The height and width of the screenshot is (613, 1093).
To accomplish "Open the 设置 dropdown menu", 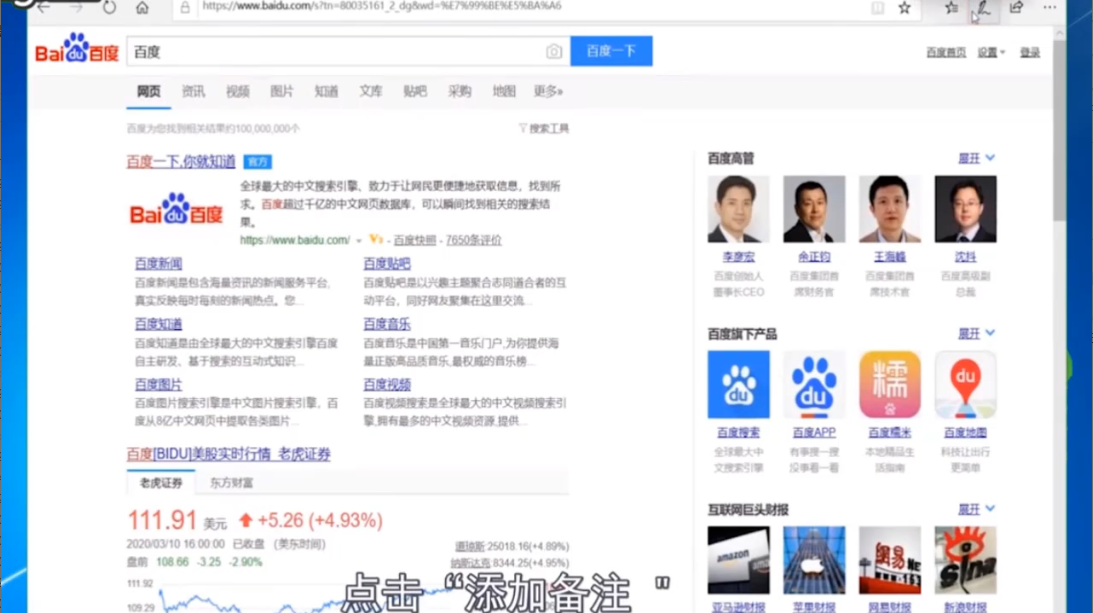I will (x=991, y=53).
